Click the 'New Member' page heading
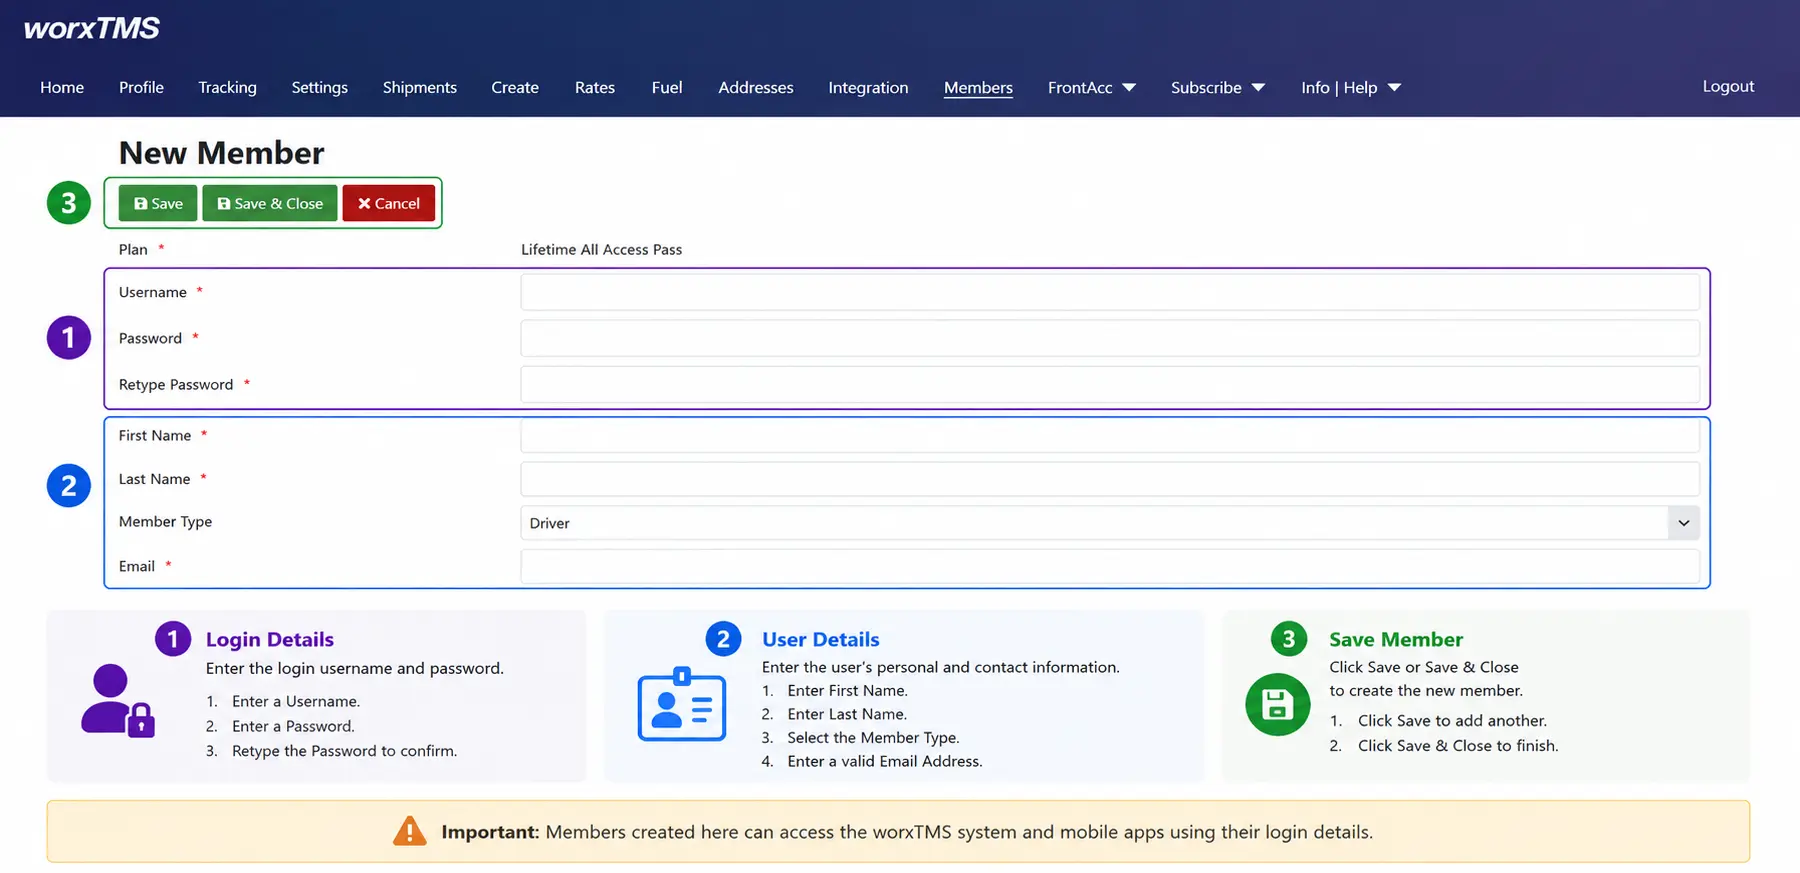Viewport: 1800px width, 873px height. 222,153
